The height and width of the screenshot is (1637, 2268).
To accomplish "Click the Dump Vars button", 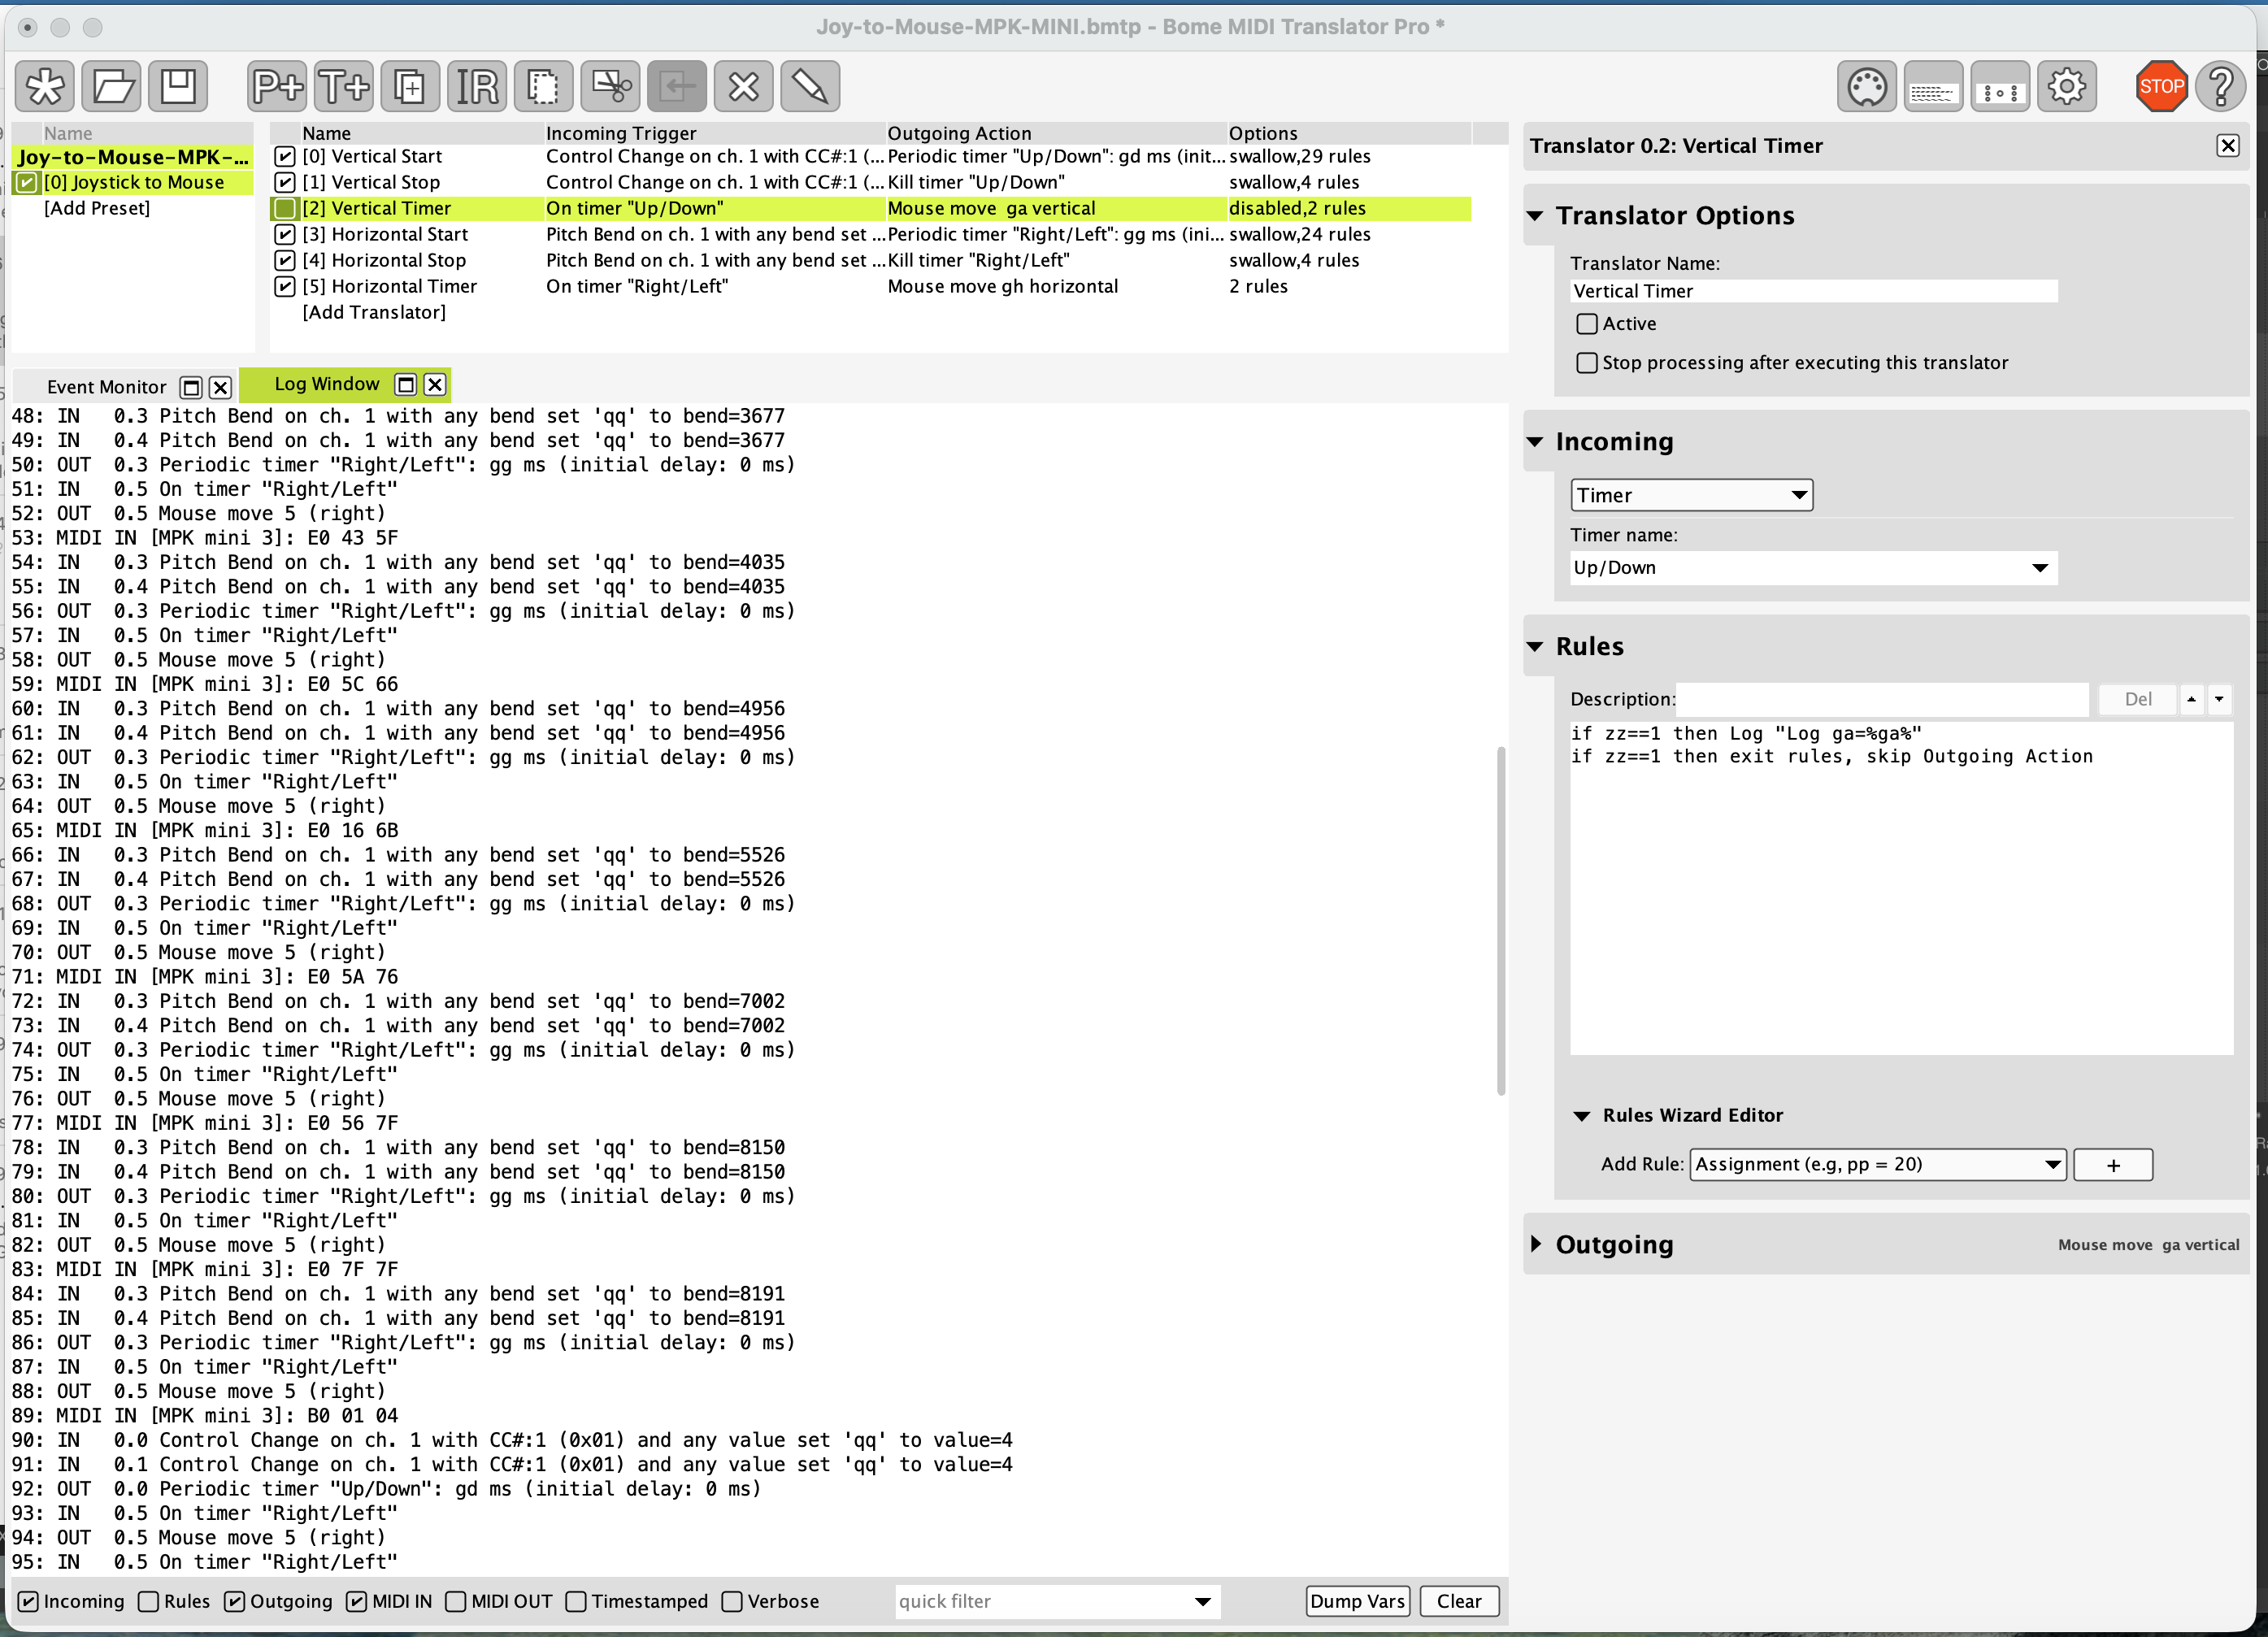I will [x=1357, y=1601].
